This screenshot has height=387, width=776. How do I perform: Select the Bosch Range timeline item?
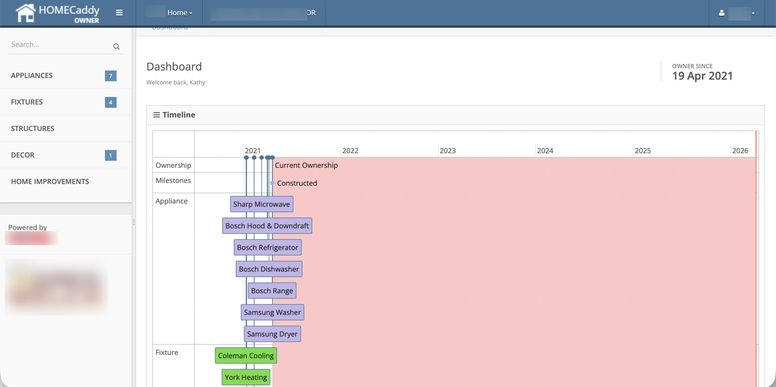tap(272, 291)
